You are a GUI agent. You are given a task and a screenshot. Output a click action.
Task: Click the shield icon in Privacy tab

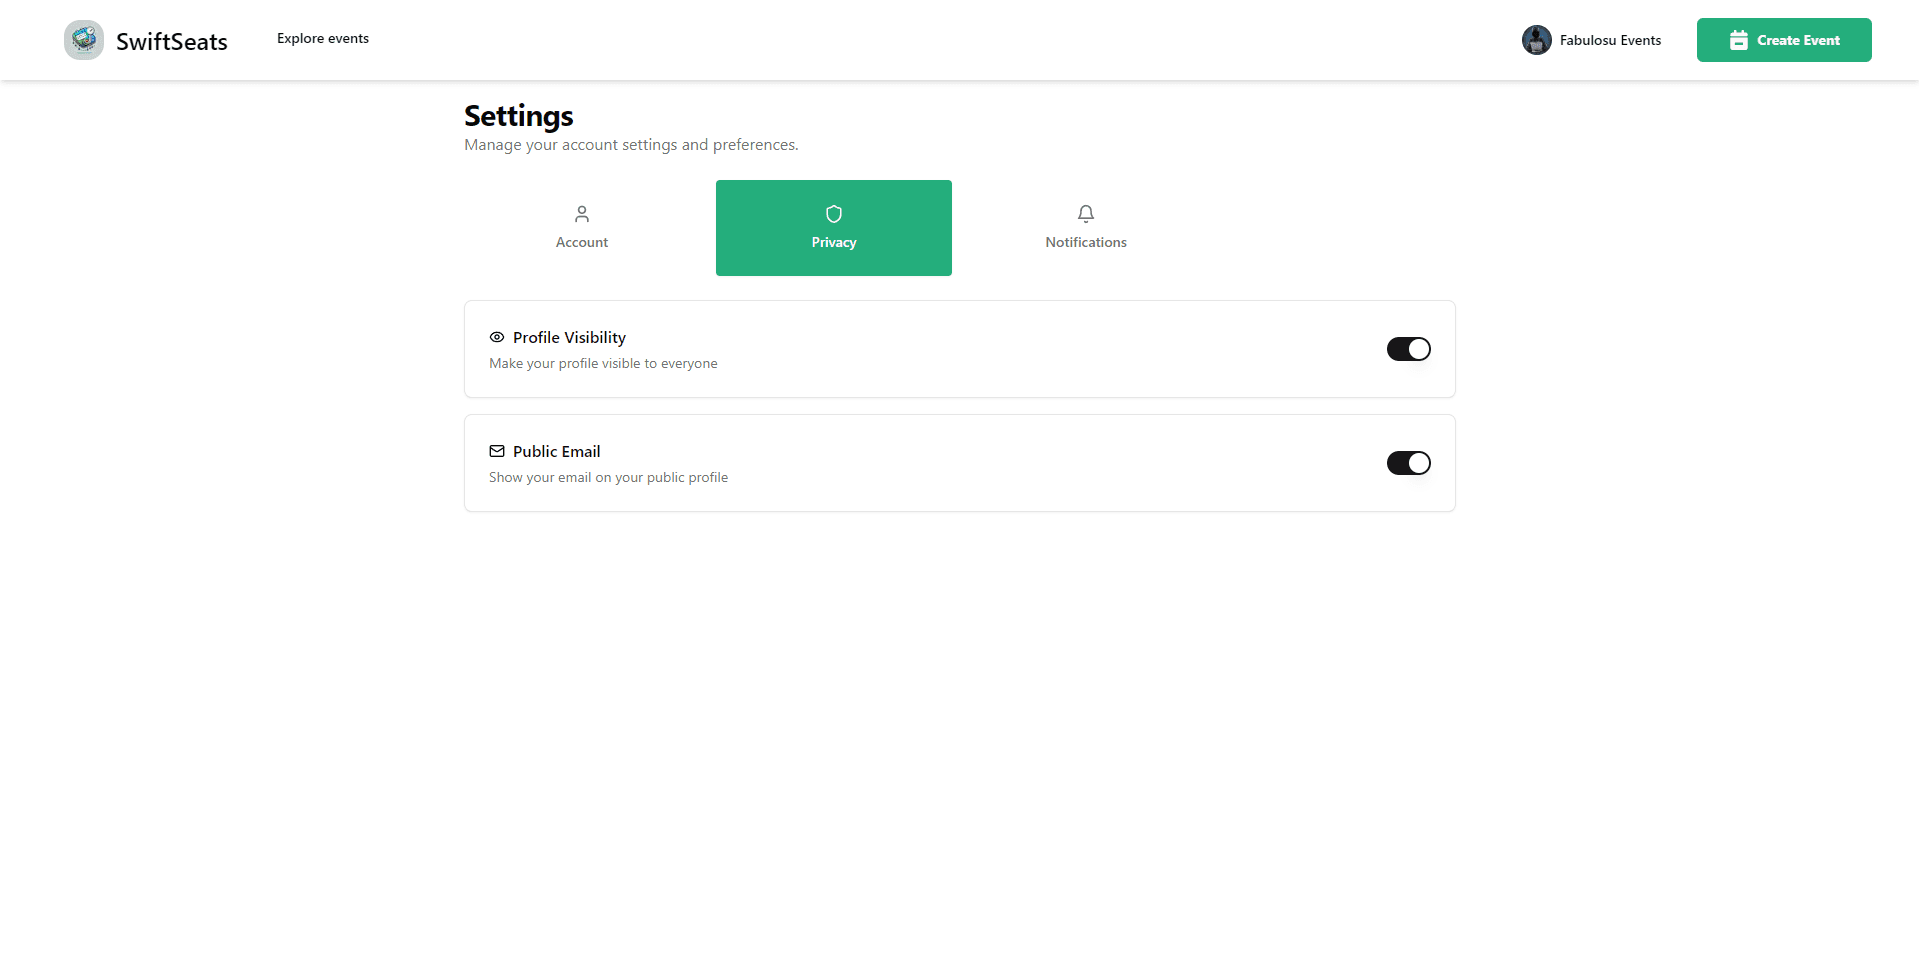[x=834, y=213]
